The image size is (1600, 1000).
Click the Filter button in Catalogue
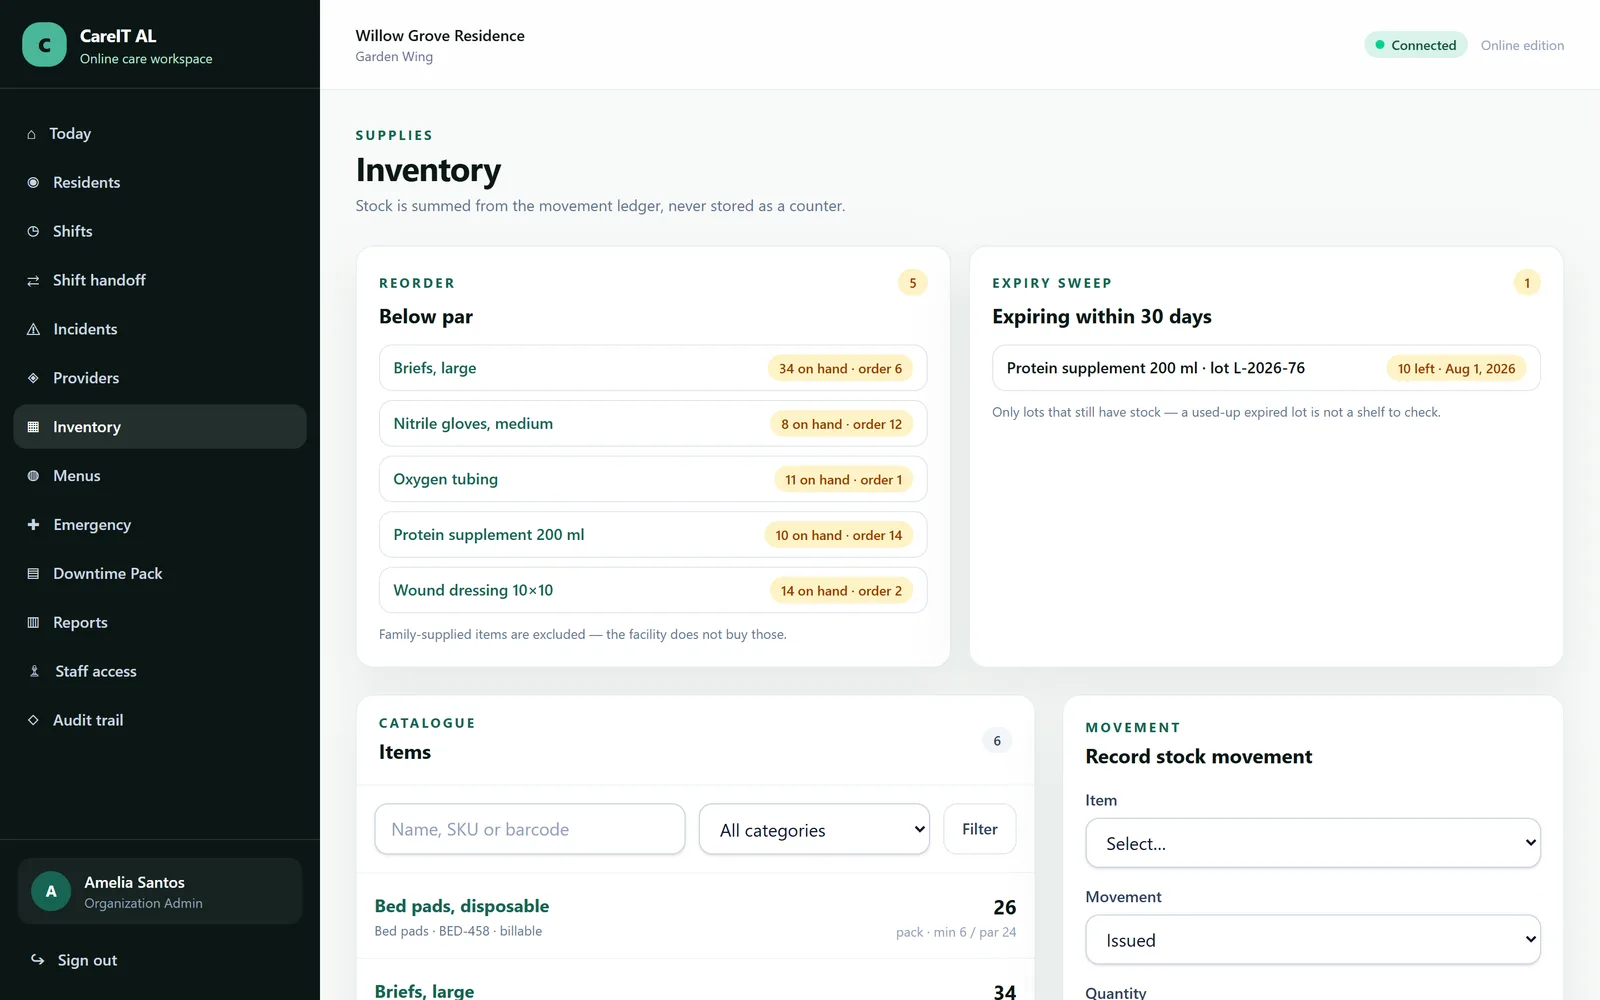tap(980, 829)
